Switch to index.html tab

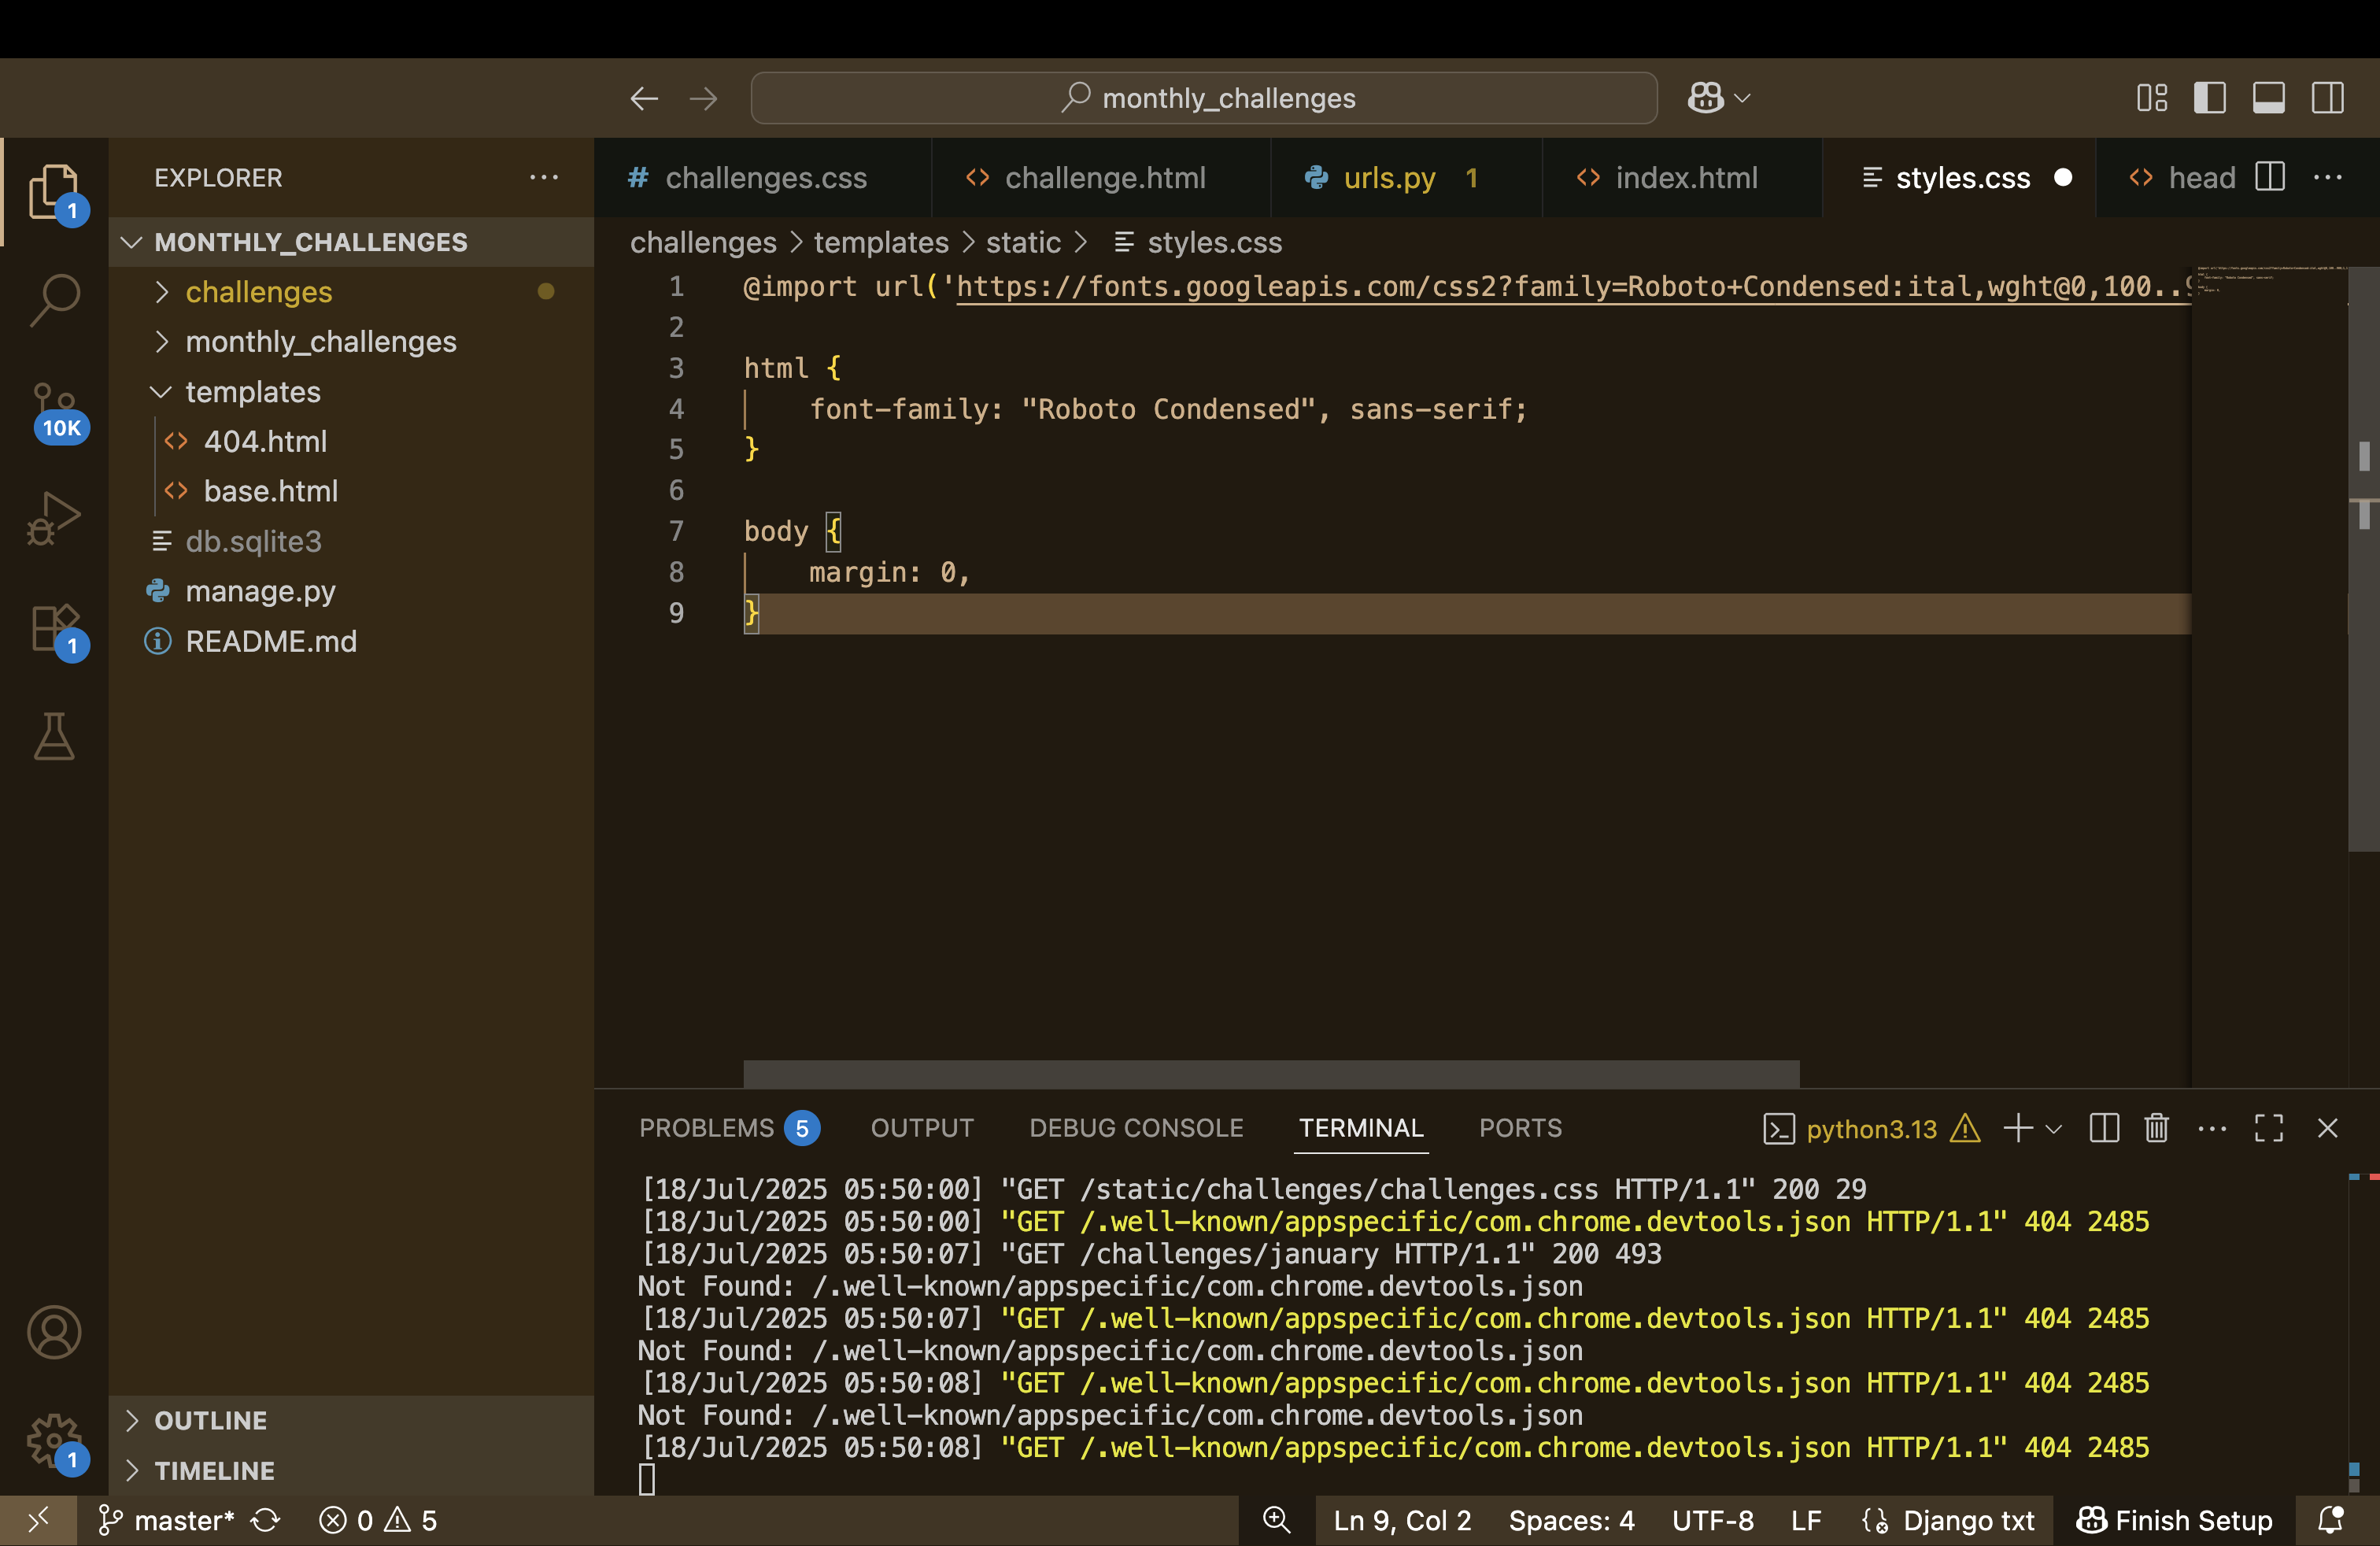point(1683,177)
